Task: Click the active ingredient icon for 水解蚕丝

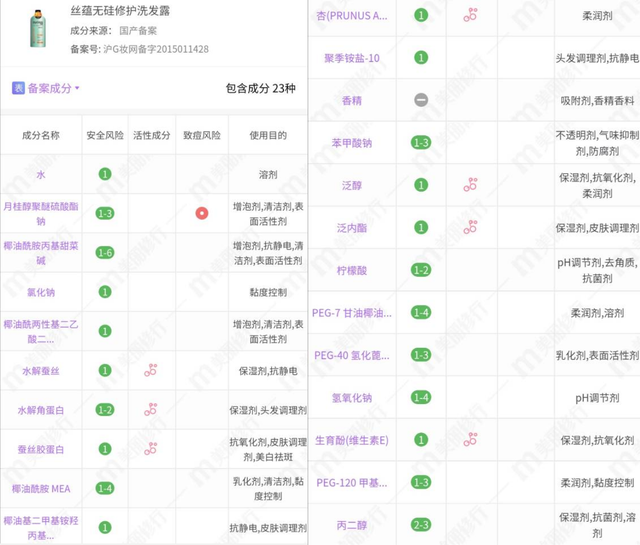Action: (x=151, y=370)
